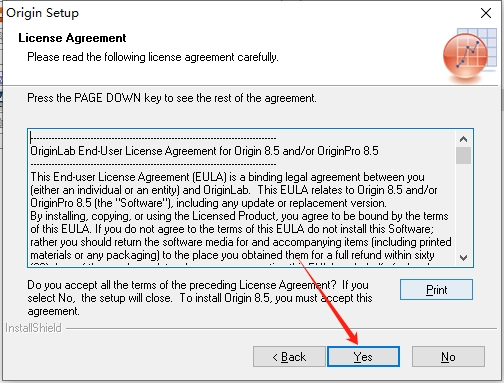This screenshot has height=383, width=504.
Task: Click the PAGE DOWN key instruction text
Action: click(172, 98)
